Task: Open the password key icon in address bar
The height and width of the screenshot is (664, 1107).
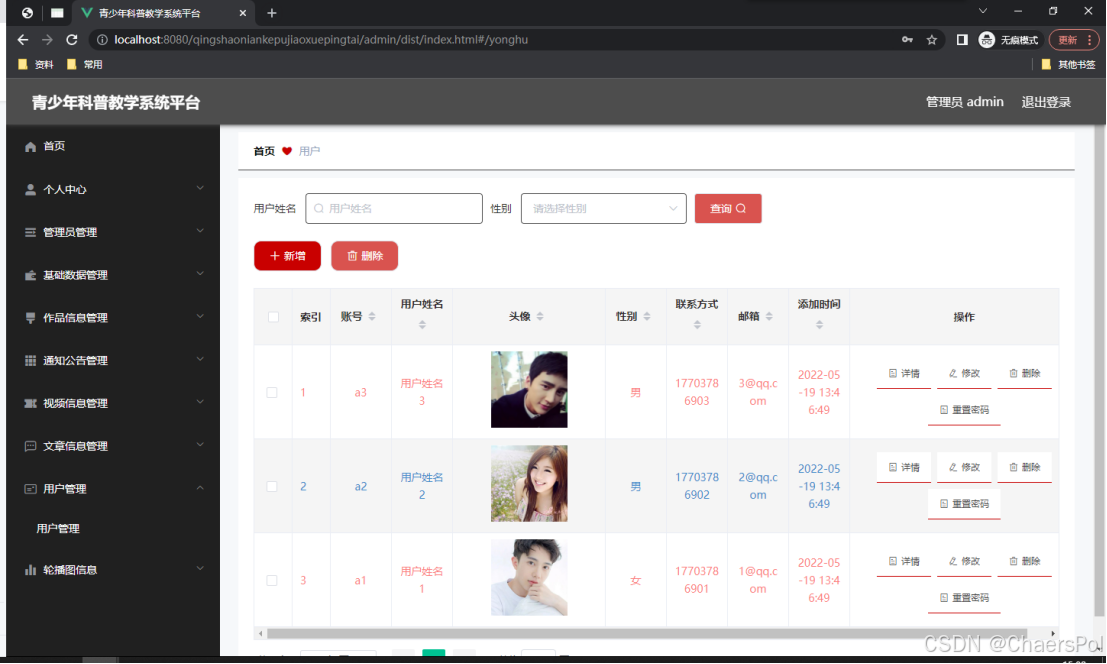Action: [x=907, y=40]
